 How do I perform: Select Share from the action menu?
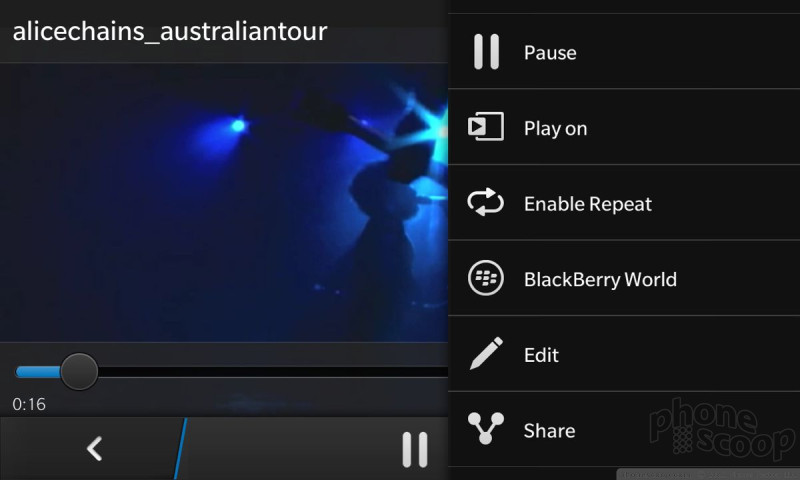[624, 429]
